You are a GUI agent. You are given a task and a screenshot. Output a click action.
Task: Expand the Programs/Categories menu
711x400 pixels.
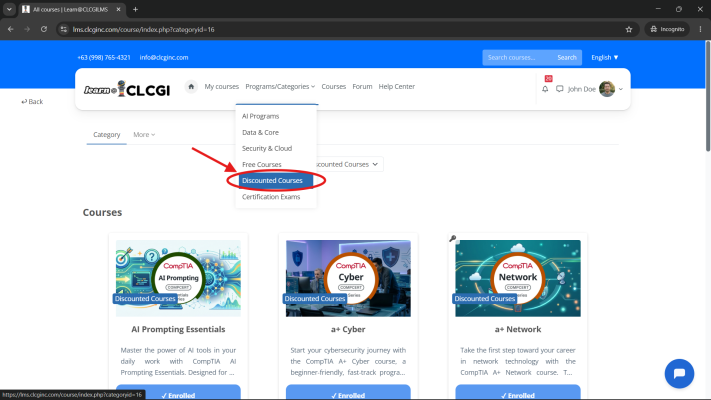[280, 87]
